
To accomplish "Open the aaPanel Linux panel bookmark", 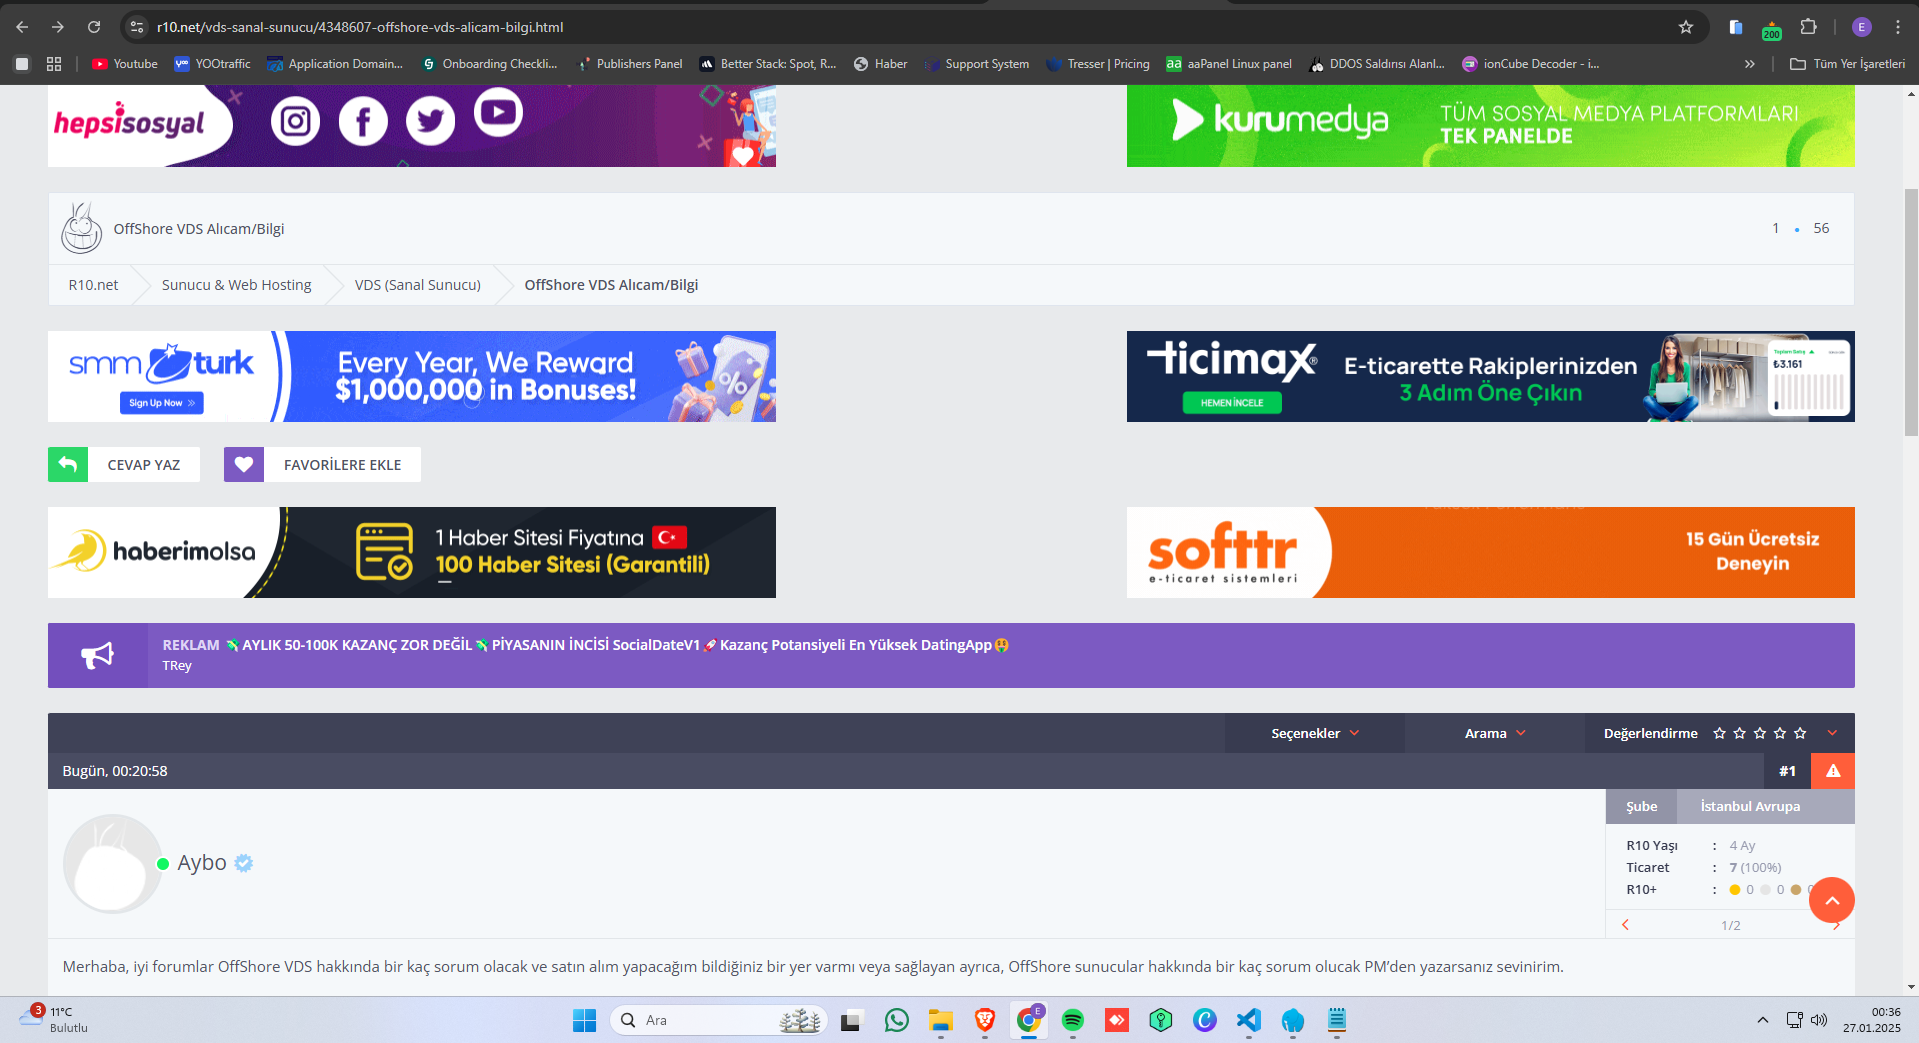I will 1229,64.
